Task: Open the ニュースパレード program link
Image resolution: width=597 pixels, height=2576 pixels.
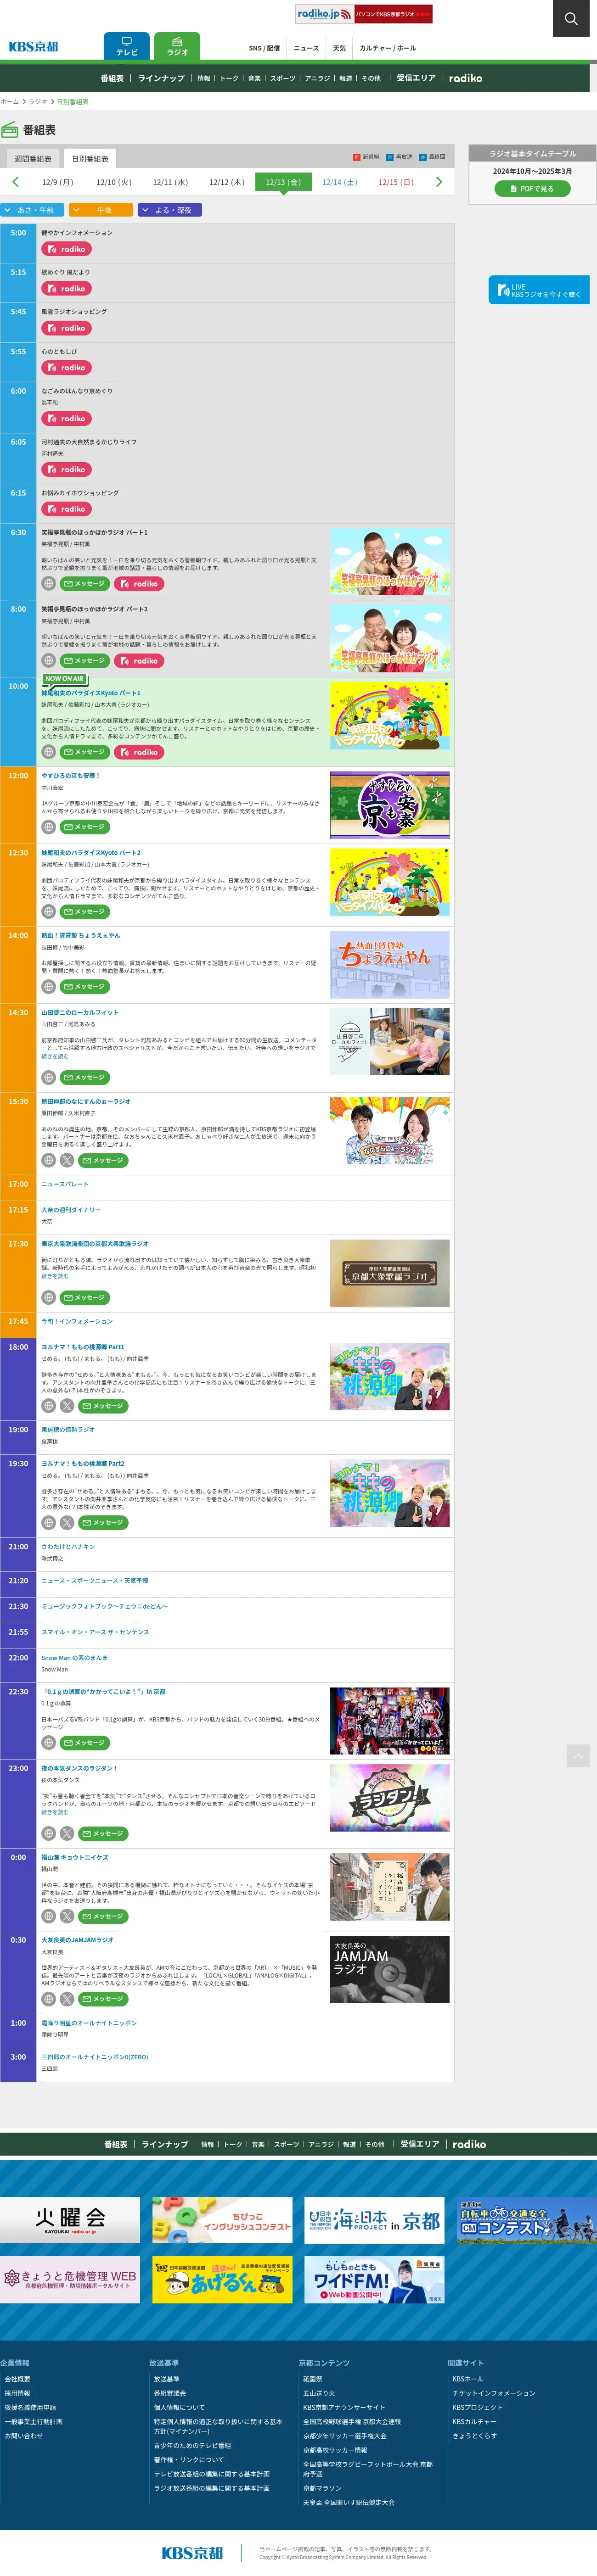Action: click(65, 1184)
